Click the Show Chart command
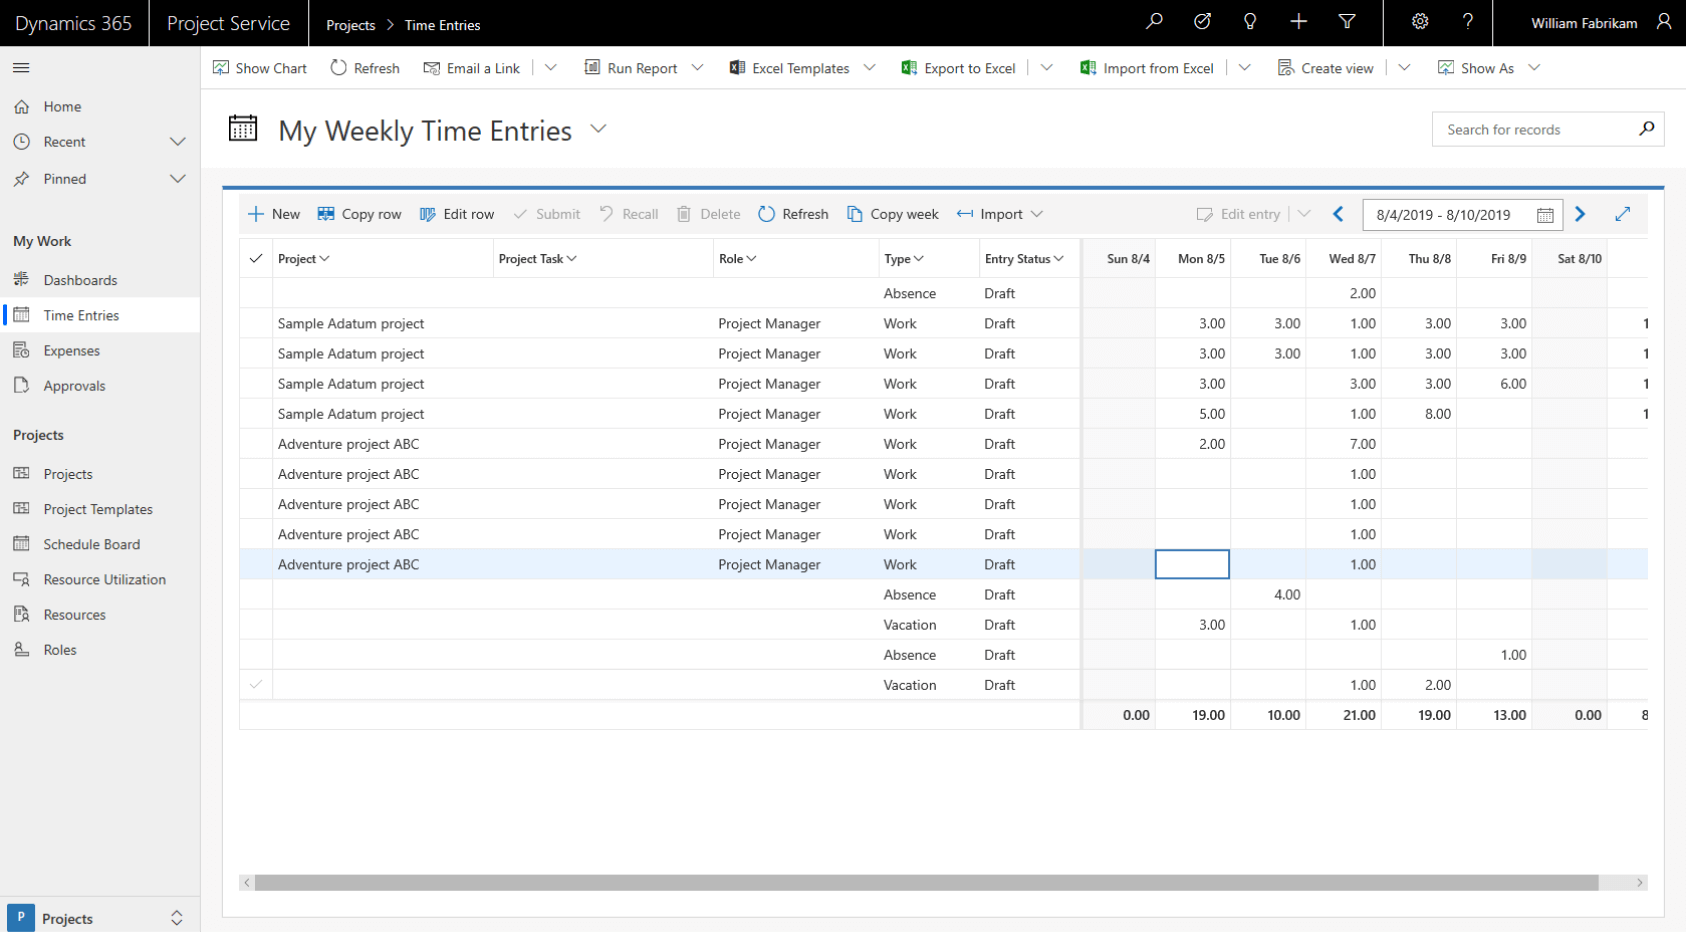 (x=260, y=68)
